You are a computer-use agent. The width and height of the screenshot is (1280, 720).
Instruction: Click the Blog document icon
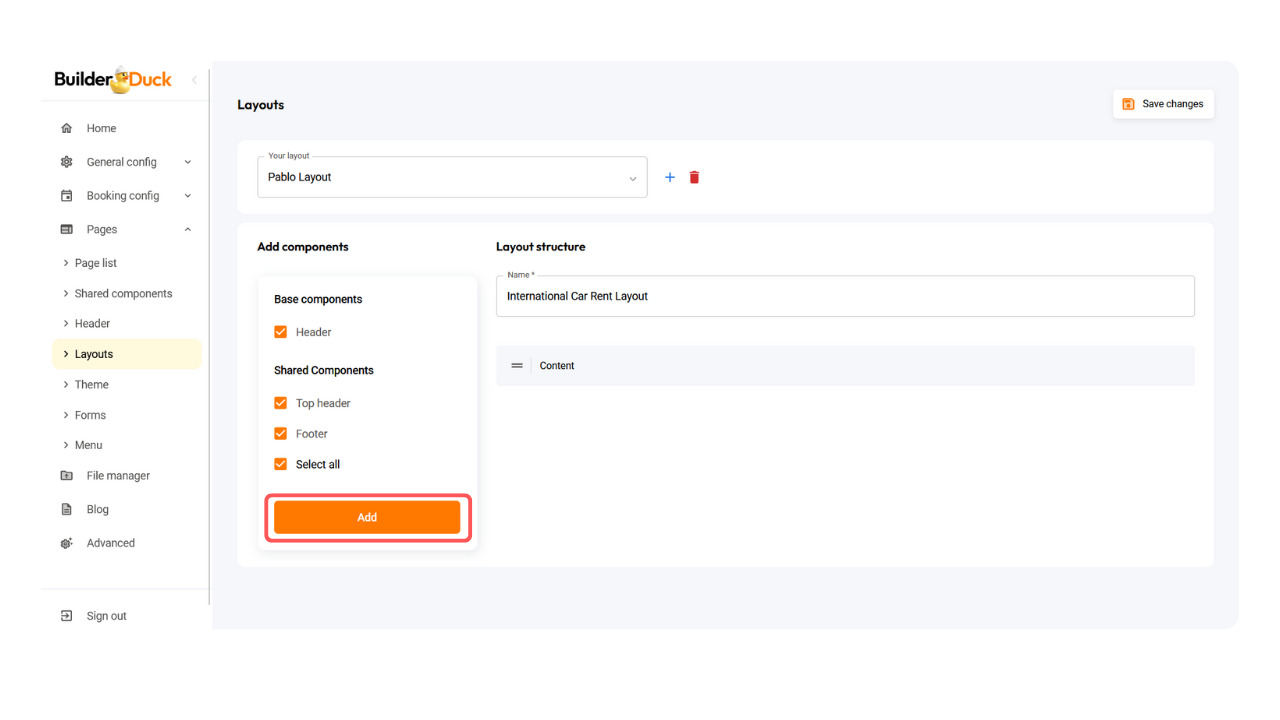[67, 509]
